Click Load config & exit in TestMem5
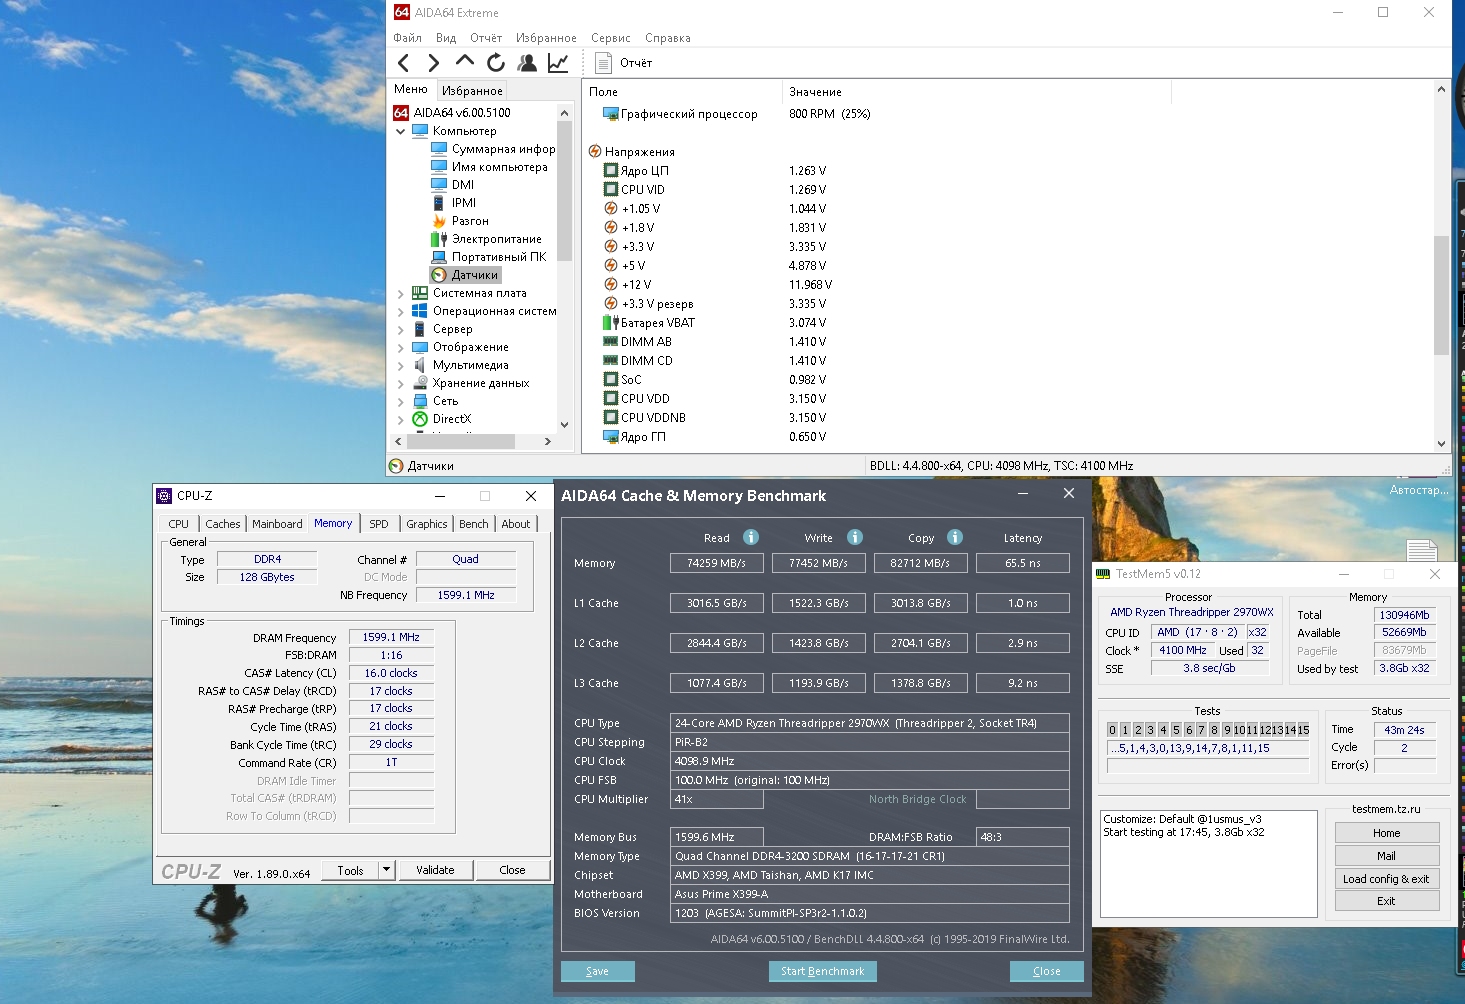This screenshot has width=1465, height=1004. click(1387, 879)
